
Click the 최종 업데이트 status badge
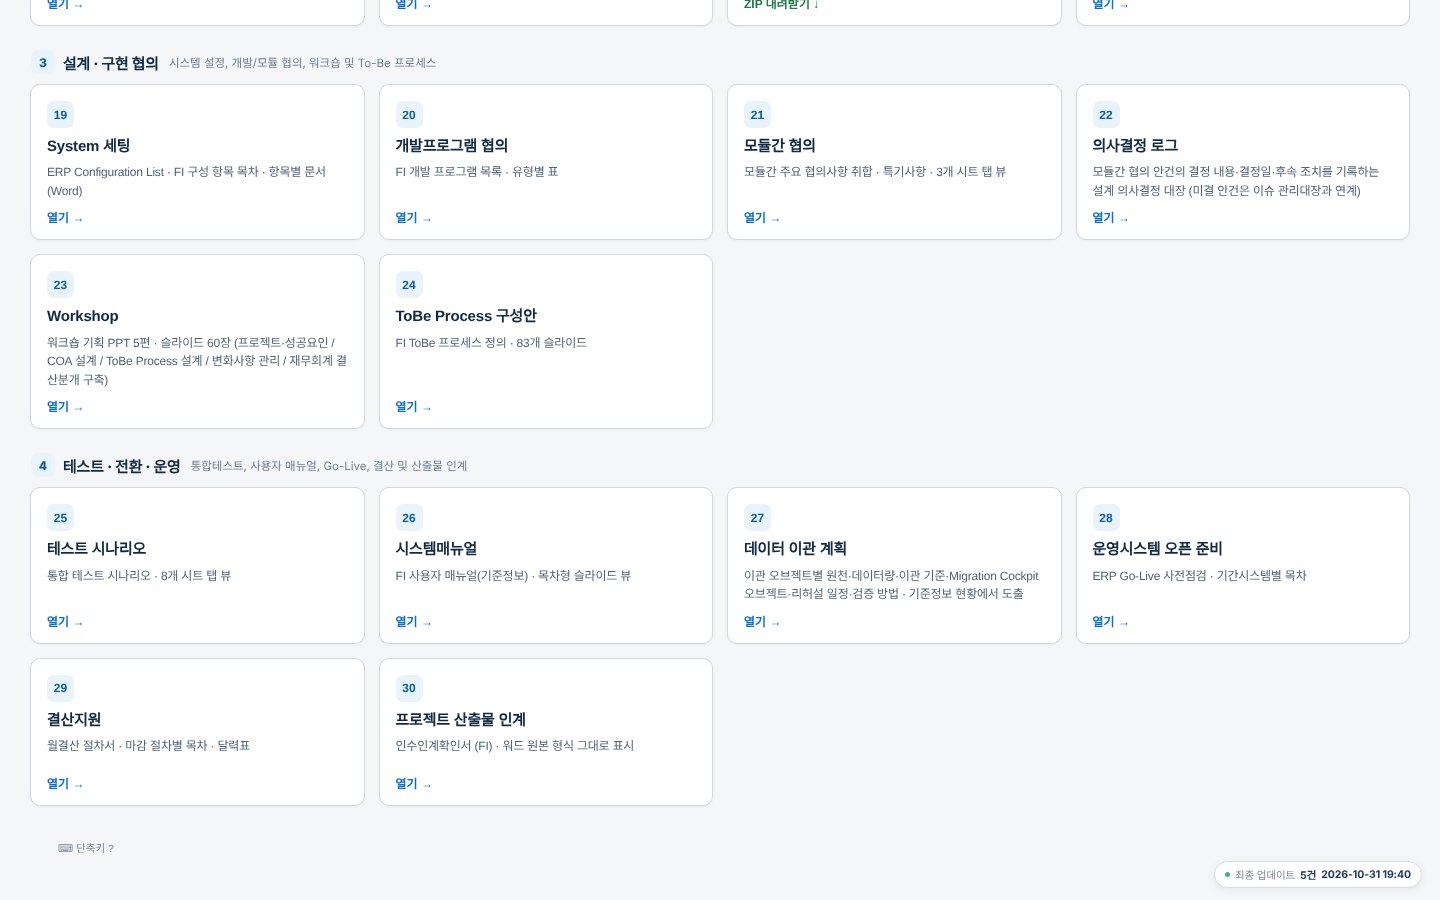1317,875
